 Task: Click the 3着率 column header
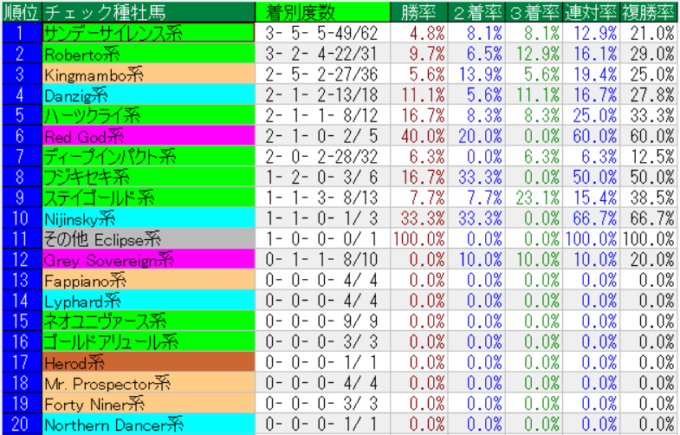526,12
